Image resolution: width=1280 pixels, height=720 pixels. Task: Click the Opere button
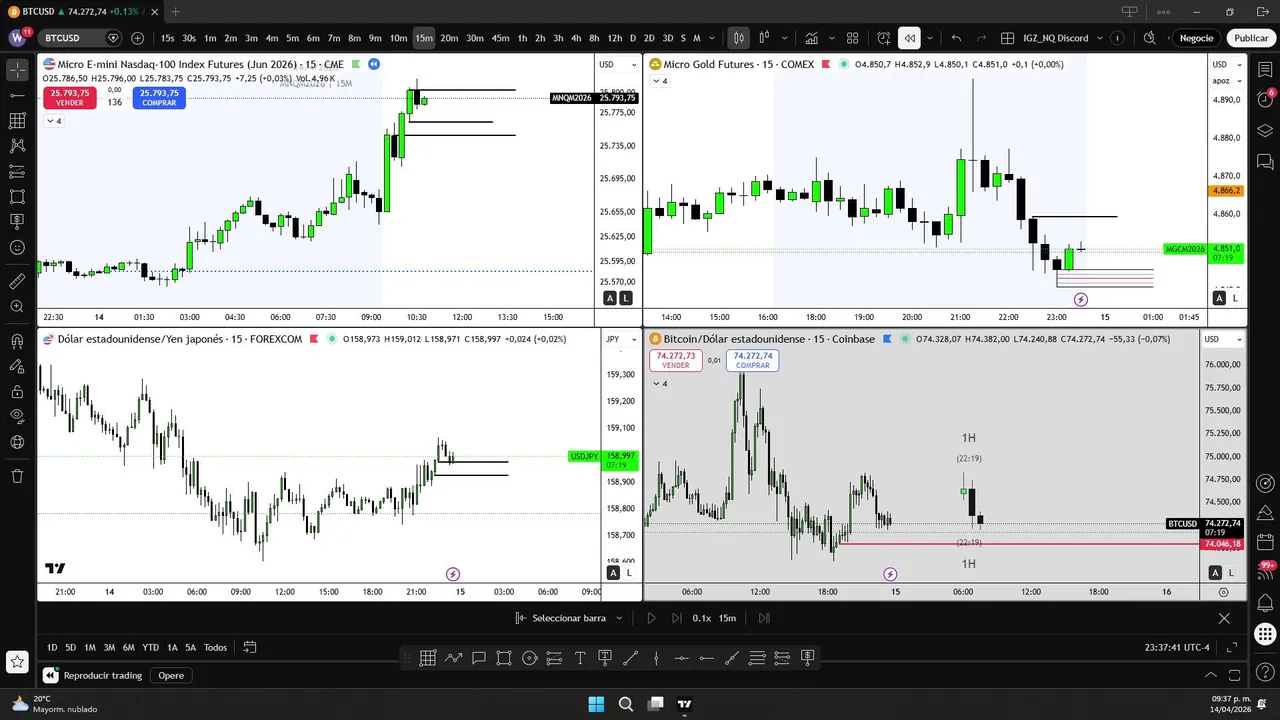click(171, 675)
